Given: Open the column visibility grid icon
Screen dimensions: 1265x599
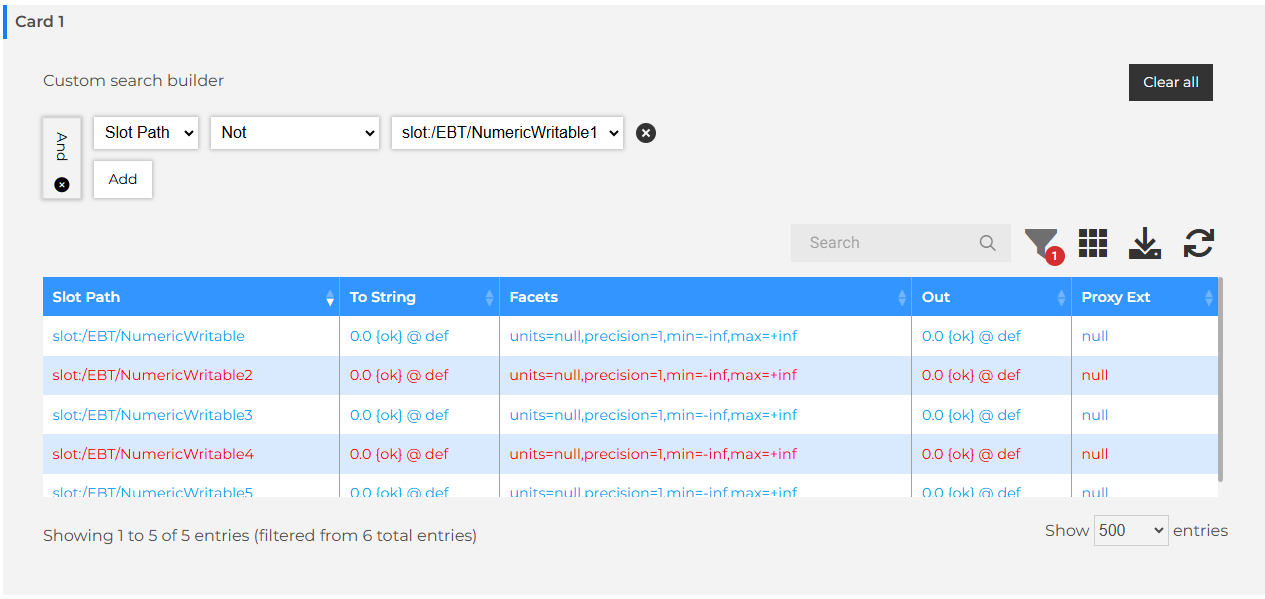Looking at the screenshot, I should [1093, 243].
